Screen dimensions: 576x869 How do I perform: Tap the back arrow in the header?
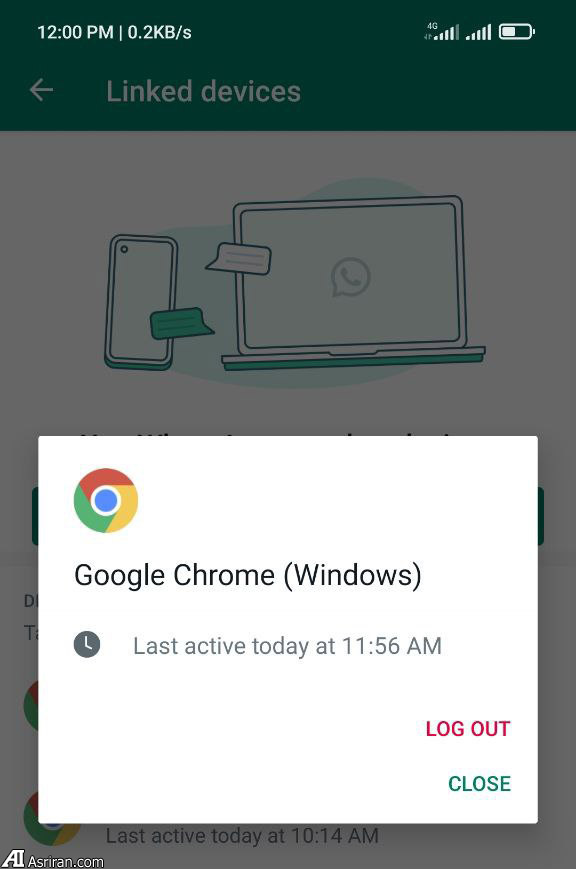[42, 90]
